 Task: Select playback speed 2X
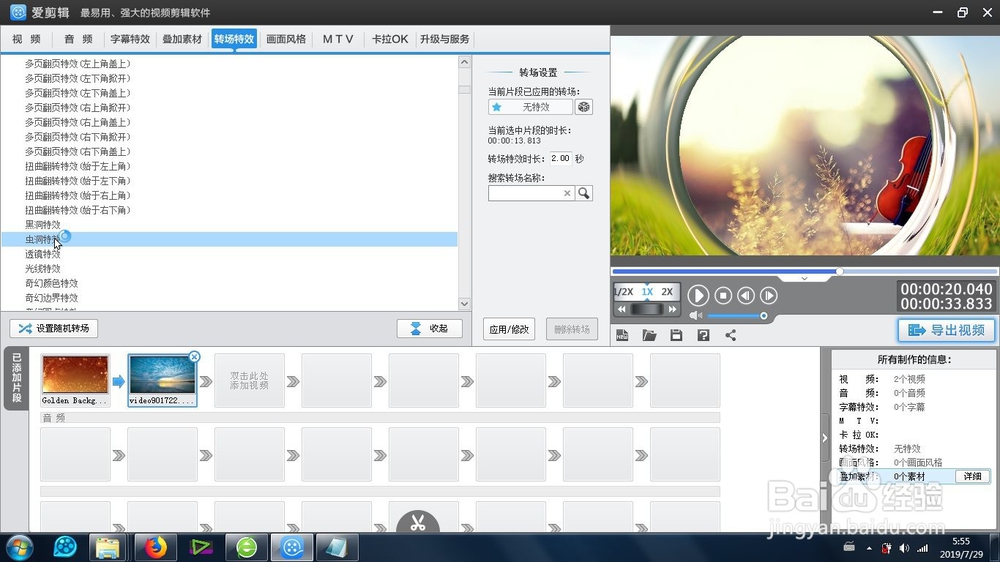coord(667,292)
